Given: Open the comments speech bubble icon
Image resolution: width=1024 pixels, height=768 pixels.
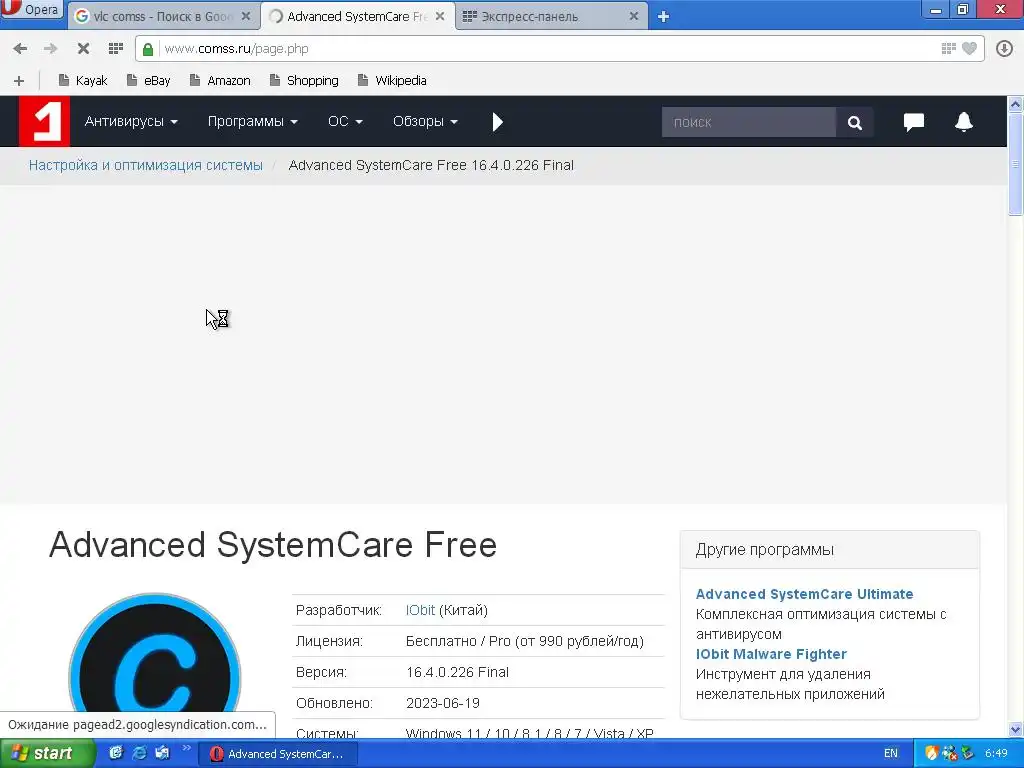Looking at the screenshot, I should pyautogui.click(x=914, y=121).
